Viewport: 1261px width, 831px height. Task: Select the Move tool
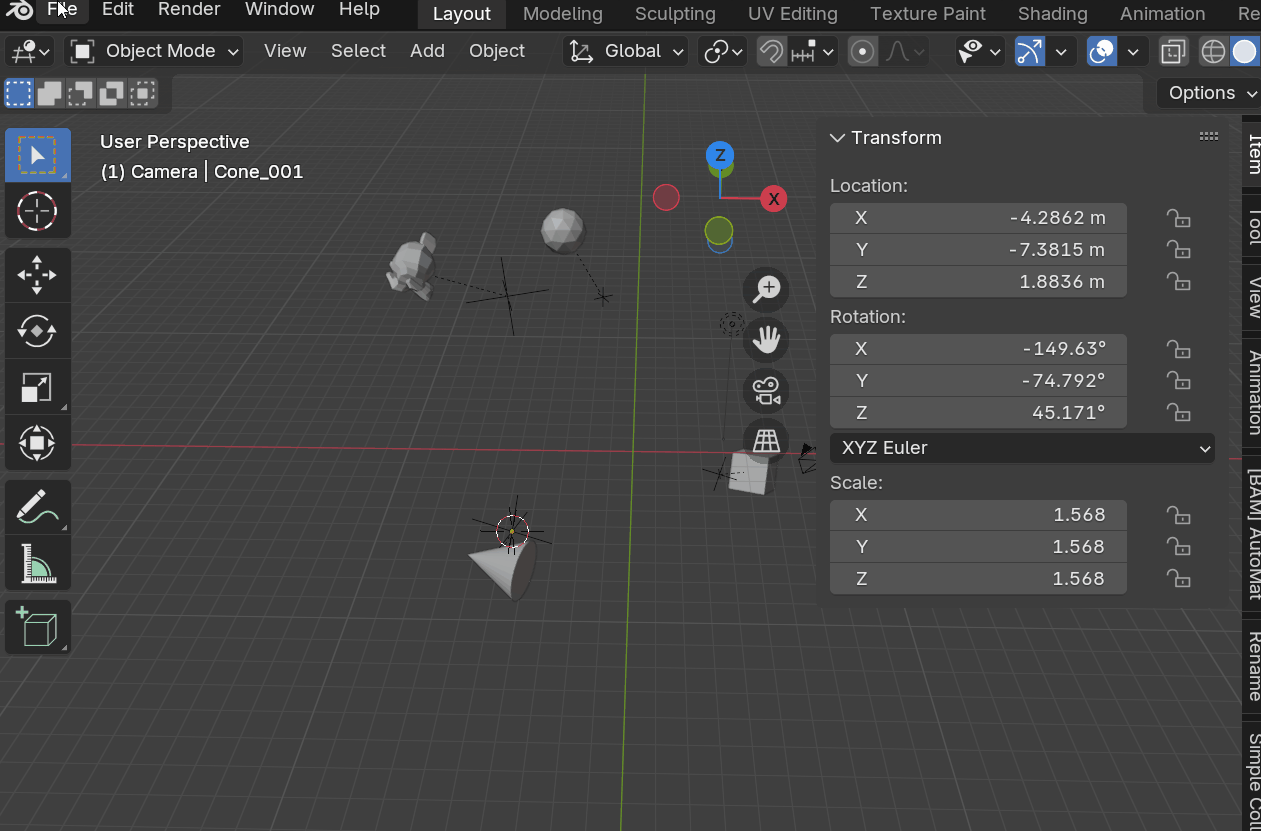click(x=38, y=275)
